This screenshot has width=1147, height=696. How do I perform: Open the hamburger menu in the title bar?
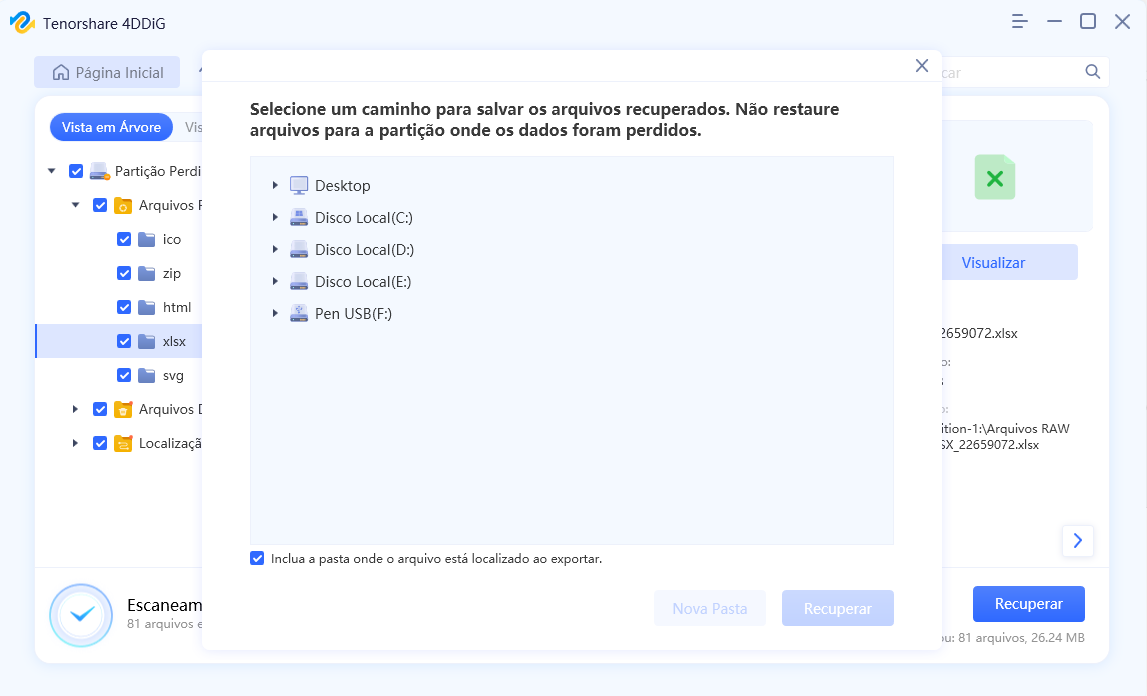point(1019,20)
